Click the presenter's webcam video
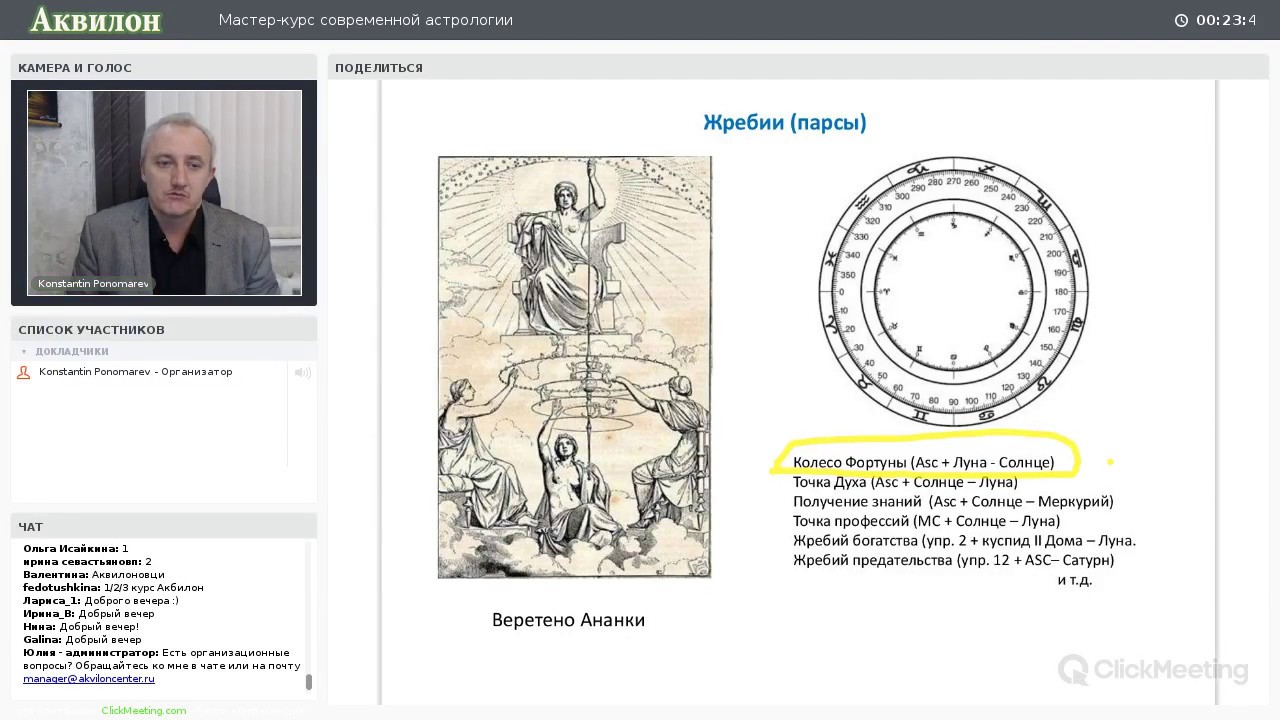Screen dimensions: 1280x720 pos(164,193)
